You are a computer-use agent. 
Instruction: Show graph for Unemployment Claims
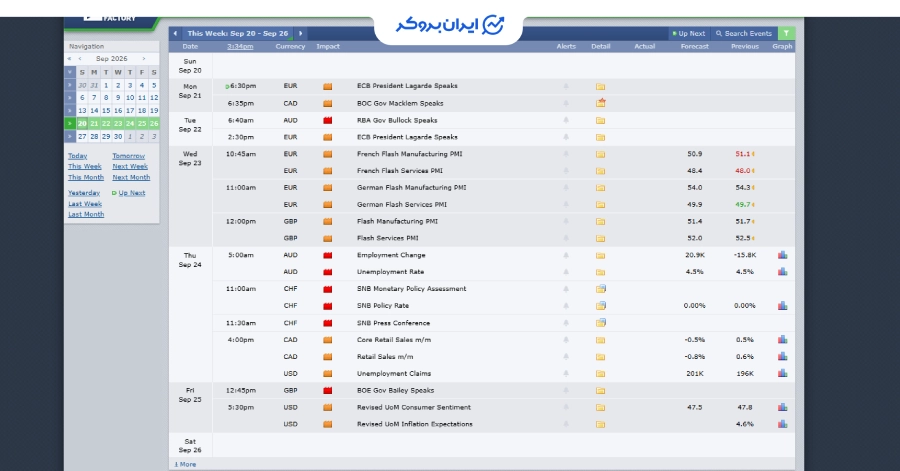pyautogui.click(x=782, y=373)
